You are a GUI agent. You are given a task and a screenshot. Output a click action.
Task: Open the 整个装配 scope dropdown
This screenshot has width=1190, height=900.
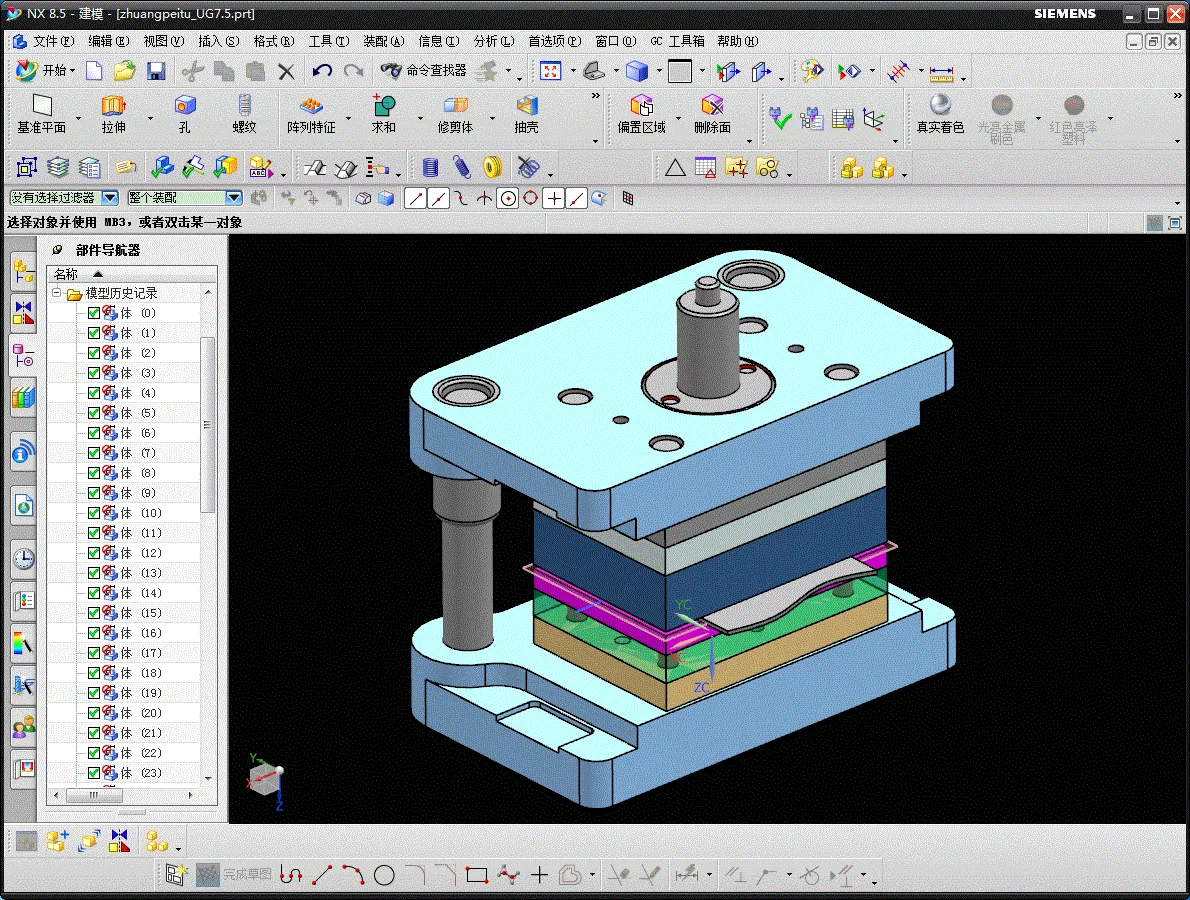pos(233,198)
